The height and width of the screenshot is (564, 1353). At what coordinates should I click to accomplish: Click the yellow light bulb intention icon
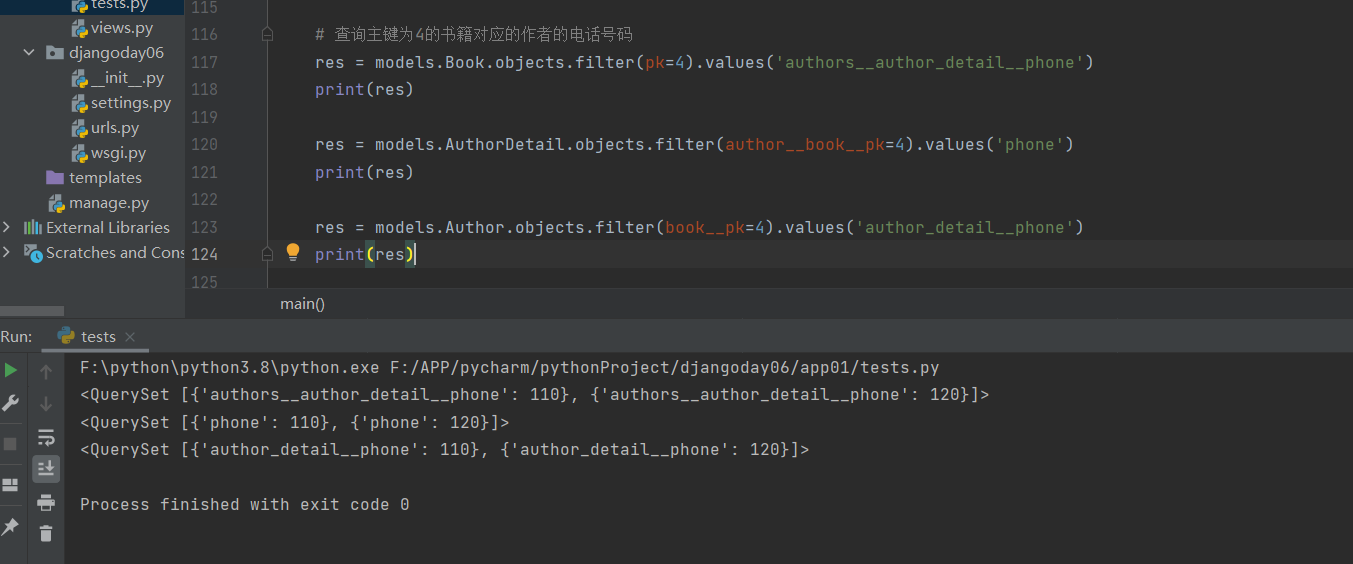pyautogui.click(x=293, y=252)
